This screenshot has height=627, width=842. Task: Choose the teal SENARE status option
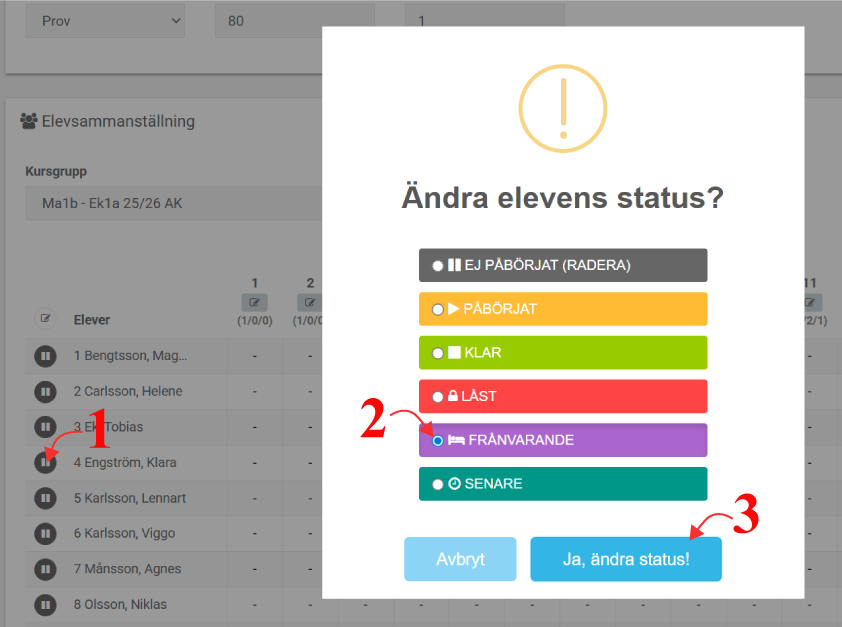click(563, 484)
